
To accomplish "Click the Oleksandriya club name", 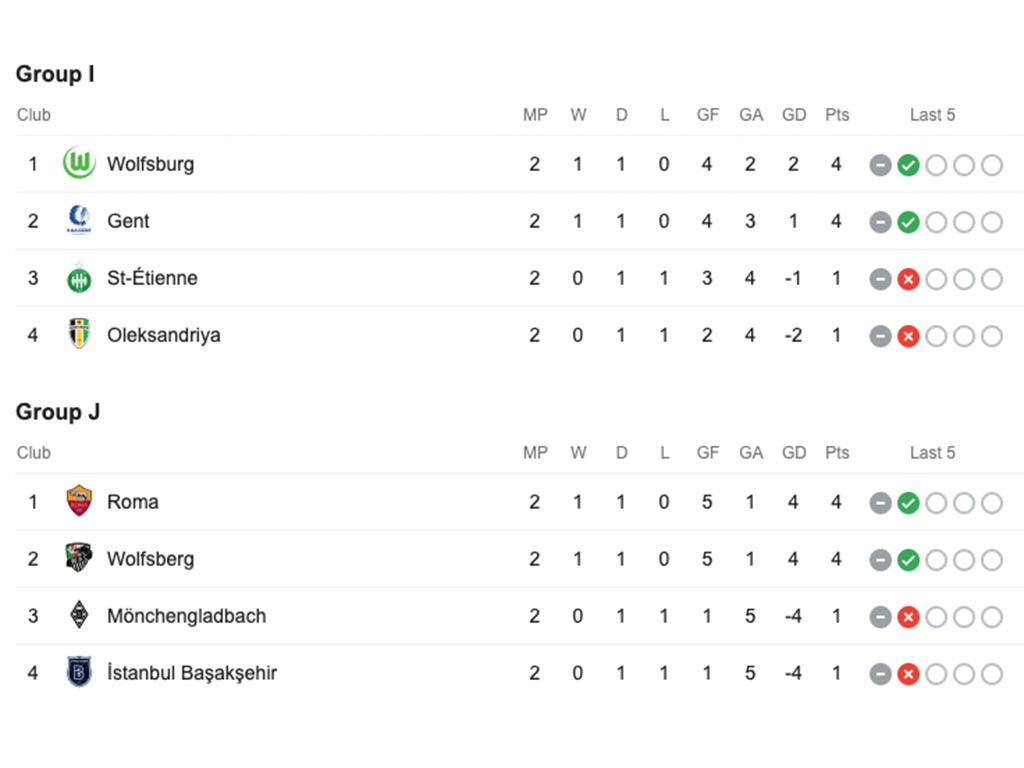I will [x=164, y=335].
